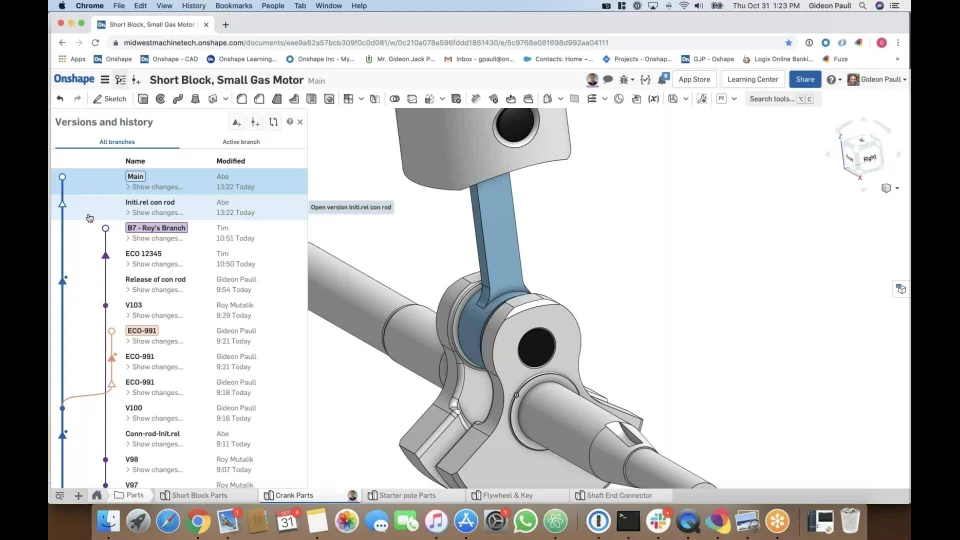Click the Redo arrow
Image resolution: width=960 pixels, height=540 pixels.
[x=77, y=99]
